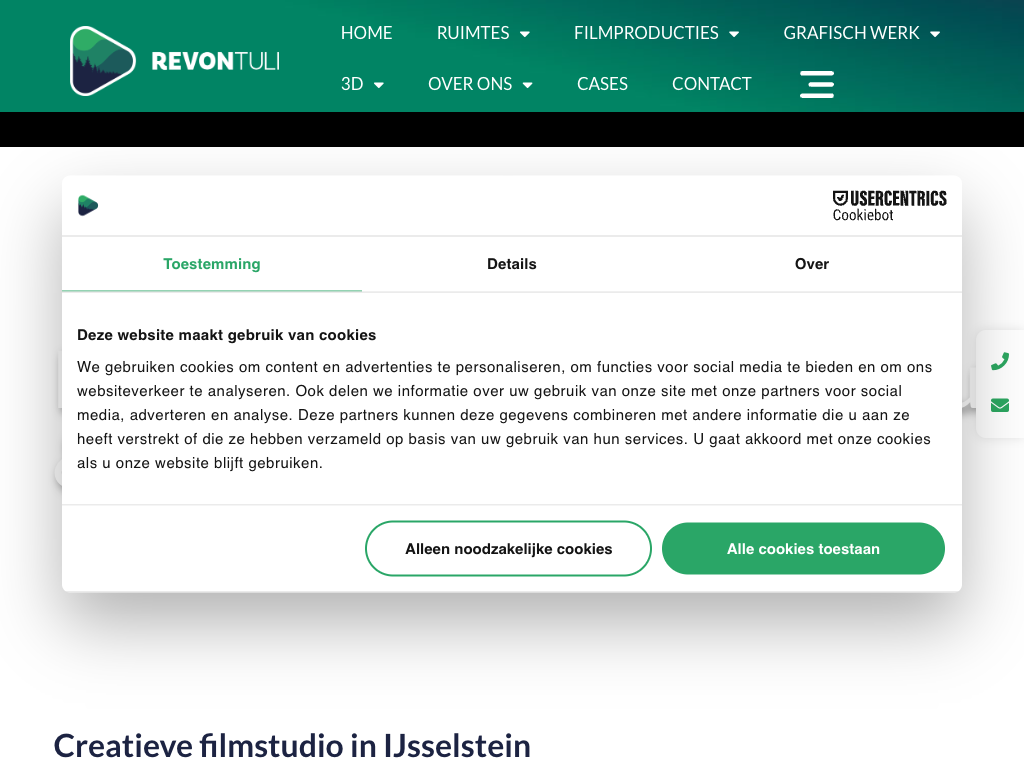Click the Revontuli logo in header
1024x768 pixels.
175,61
